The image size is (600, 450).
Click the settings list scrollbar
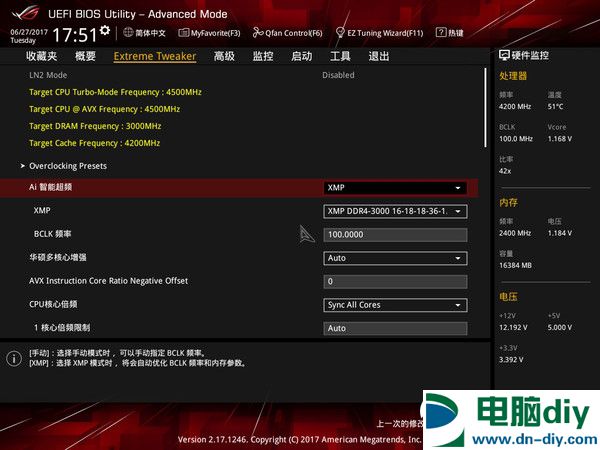[x=486, y=108]
